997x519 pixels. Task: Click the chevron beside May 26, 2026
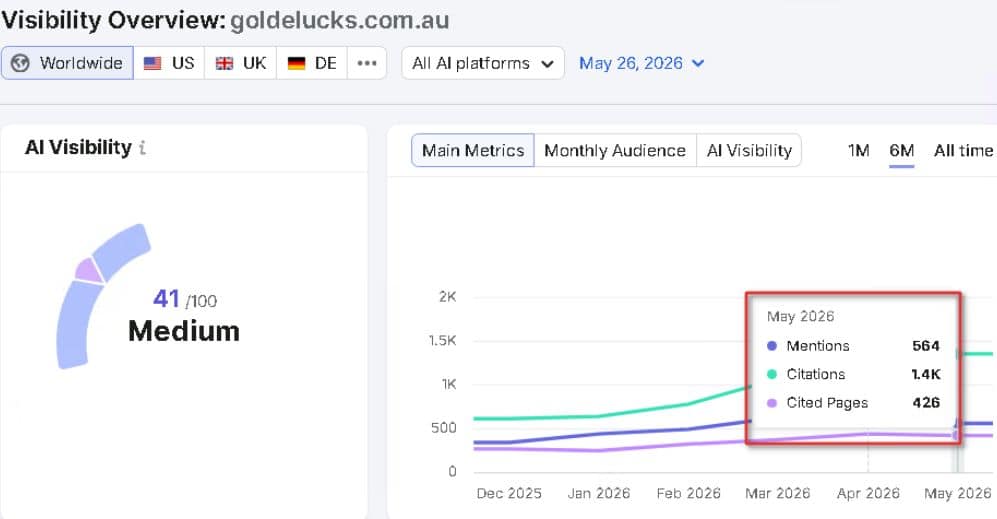coord(698,64)
